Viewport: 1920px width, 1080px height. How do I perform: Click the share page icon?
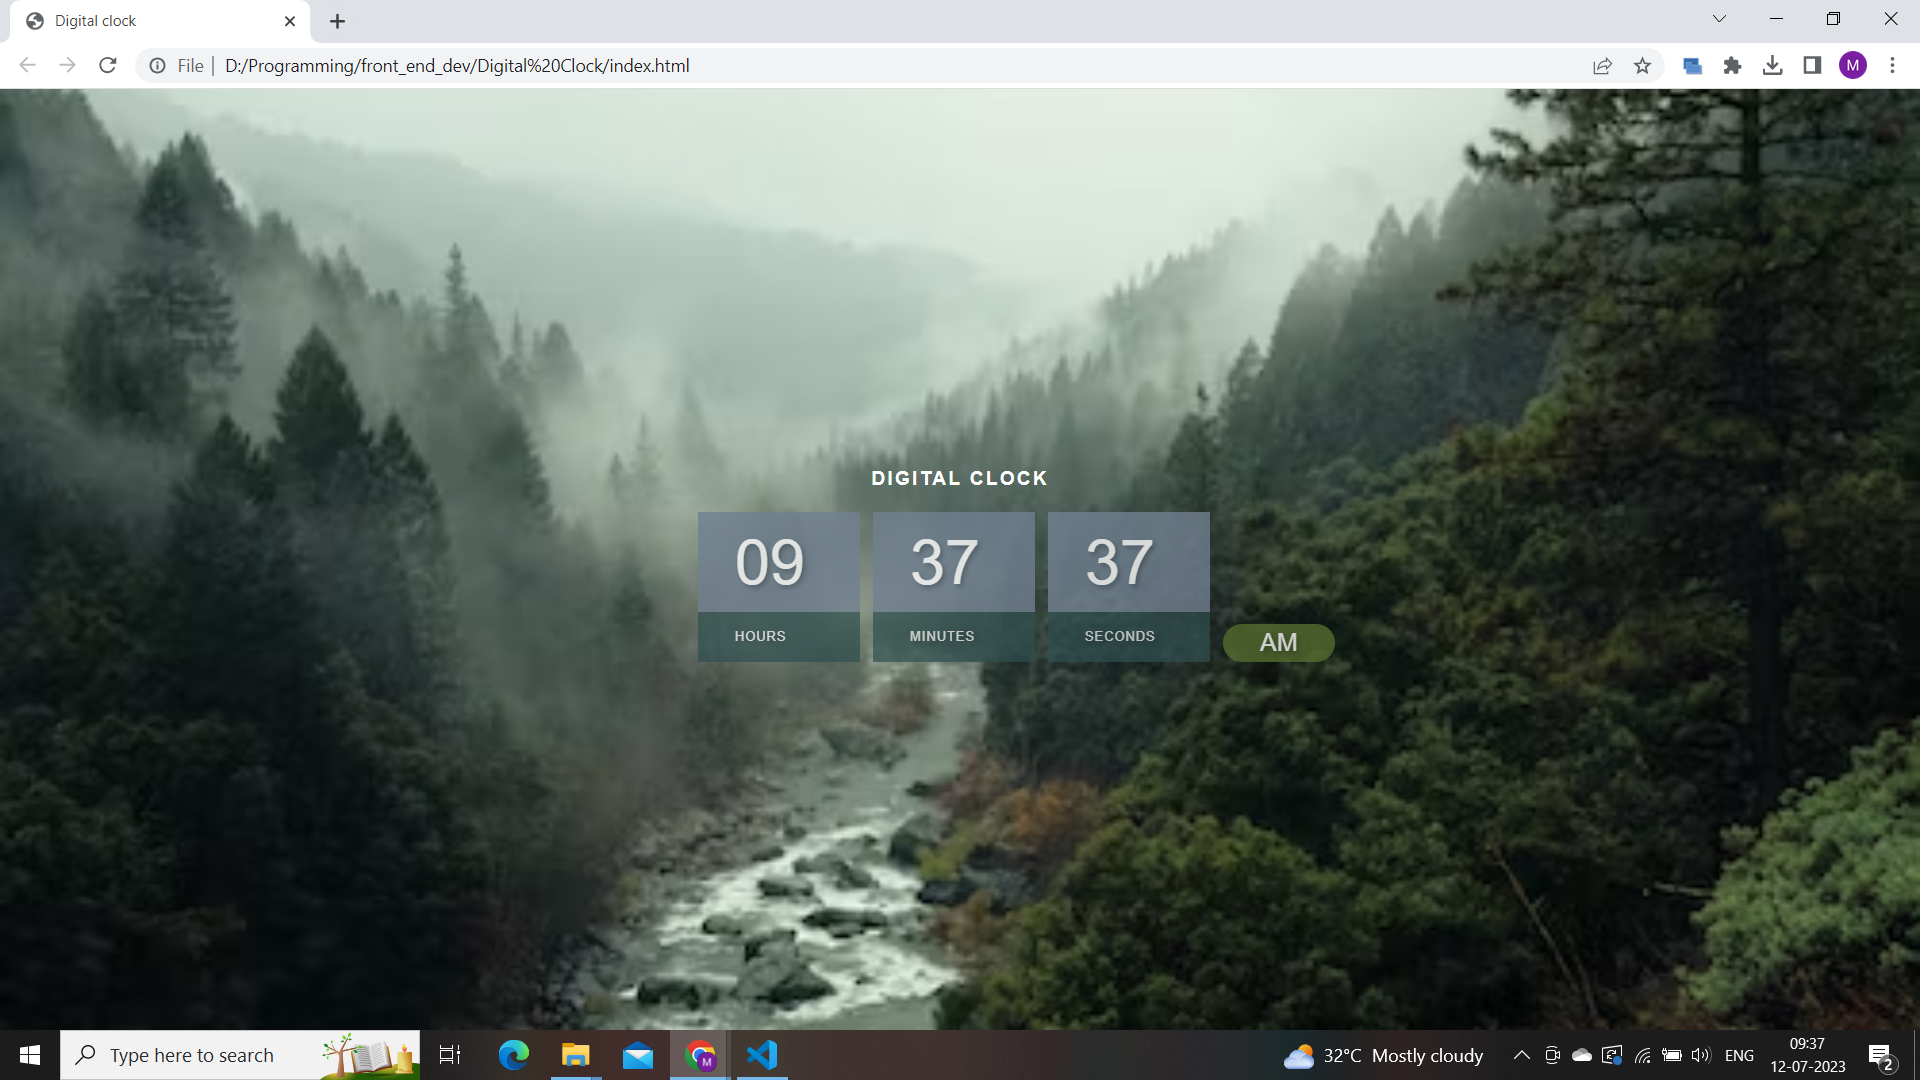pyautogui.click(x=1602, y=66)
